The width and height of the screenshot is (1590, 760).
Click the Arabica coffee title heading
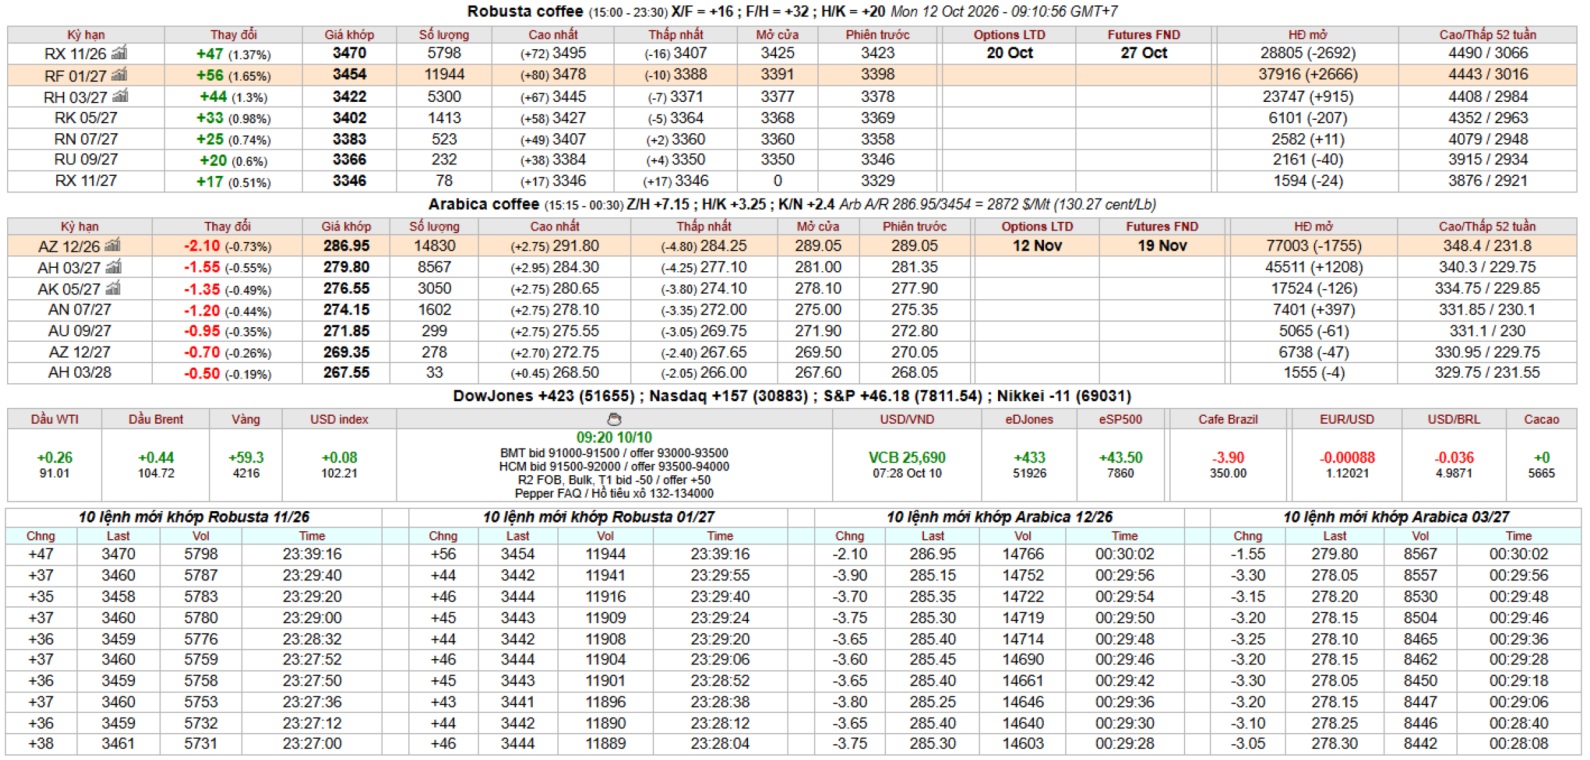(x=484, y=204)
